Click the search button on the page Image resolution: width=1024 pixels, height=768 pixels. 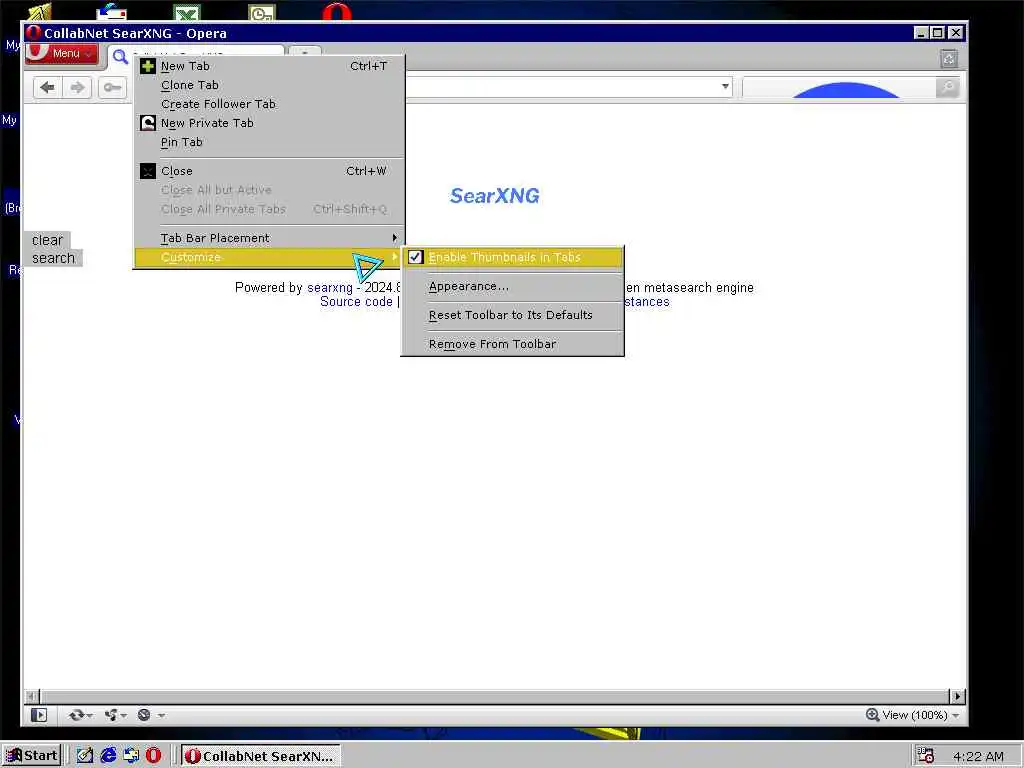[x=54, y=258]
